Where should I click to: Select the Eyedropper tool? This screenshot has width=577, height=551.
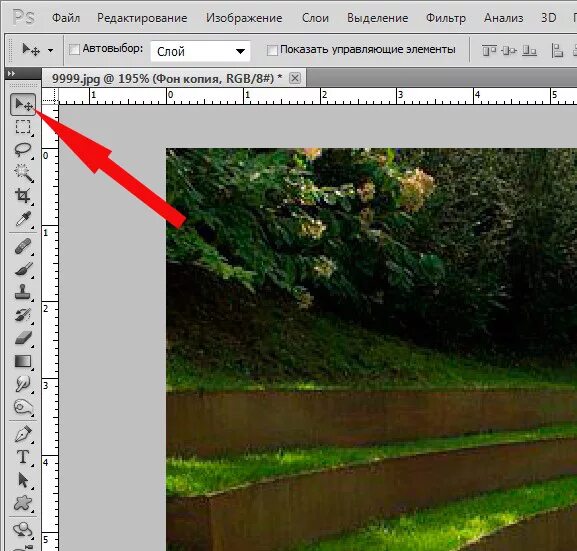tap(23, 219)
